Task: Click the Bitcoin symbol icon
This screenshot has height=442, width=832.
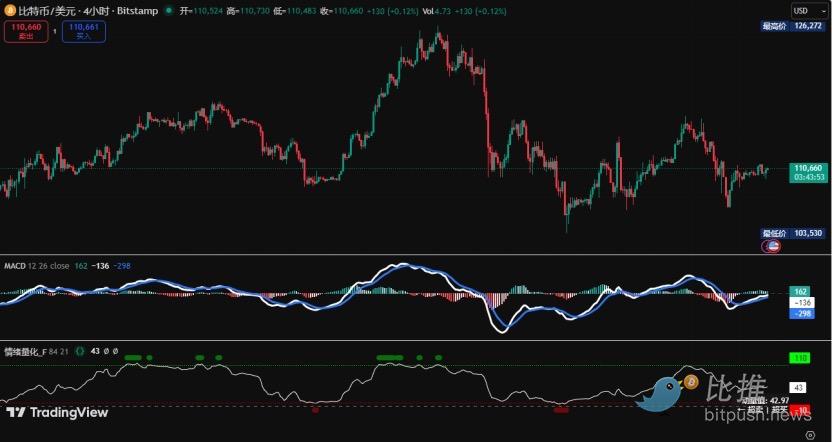Action: [10, 11]
